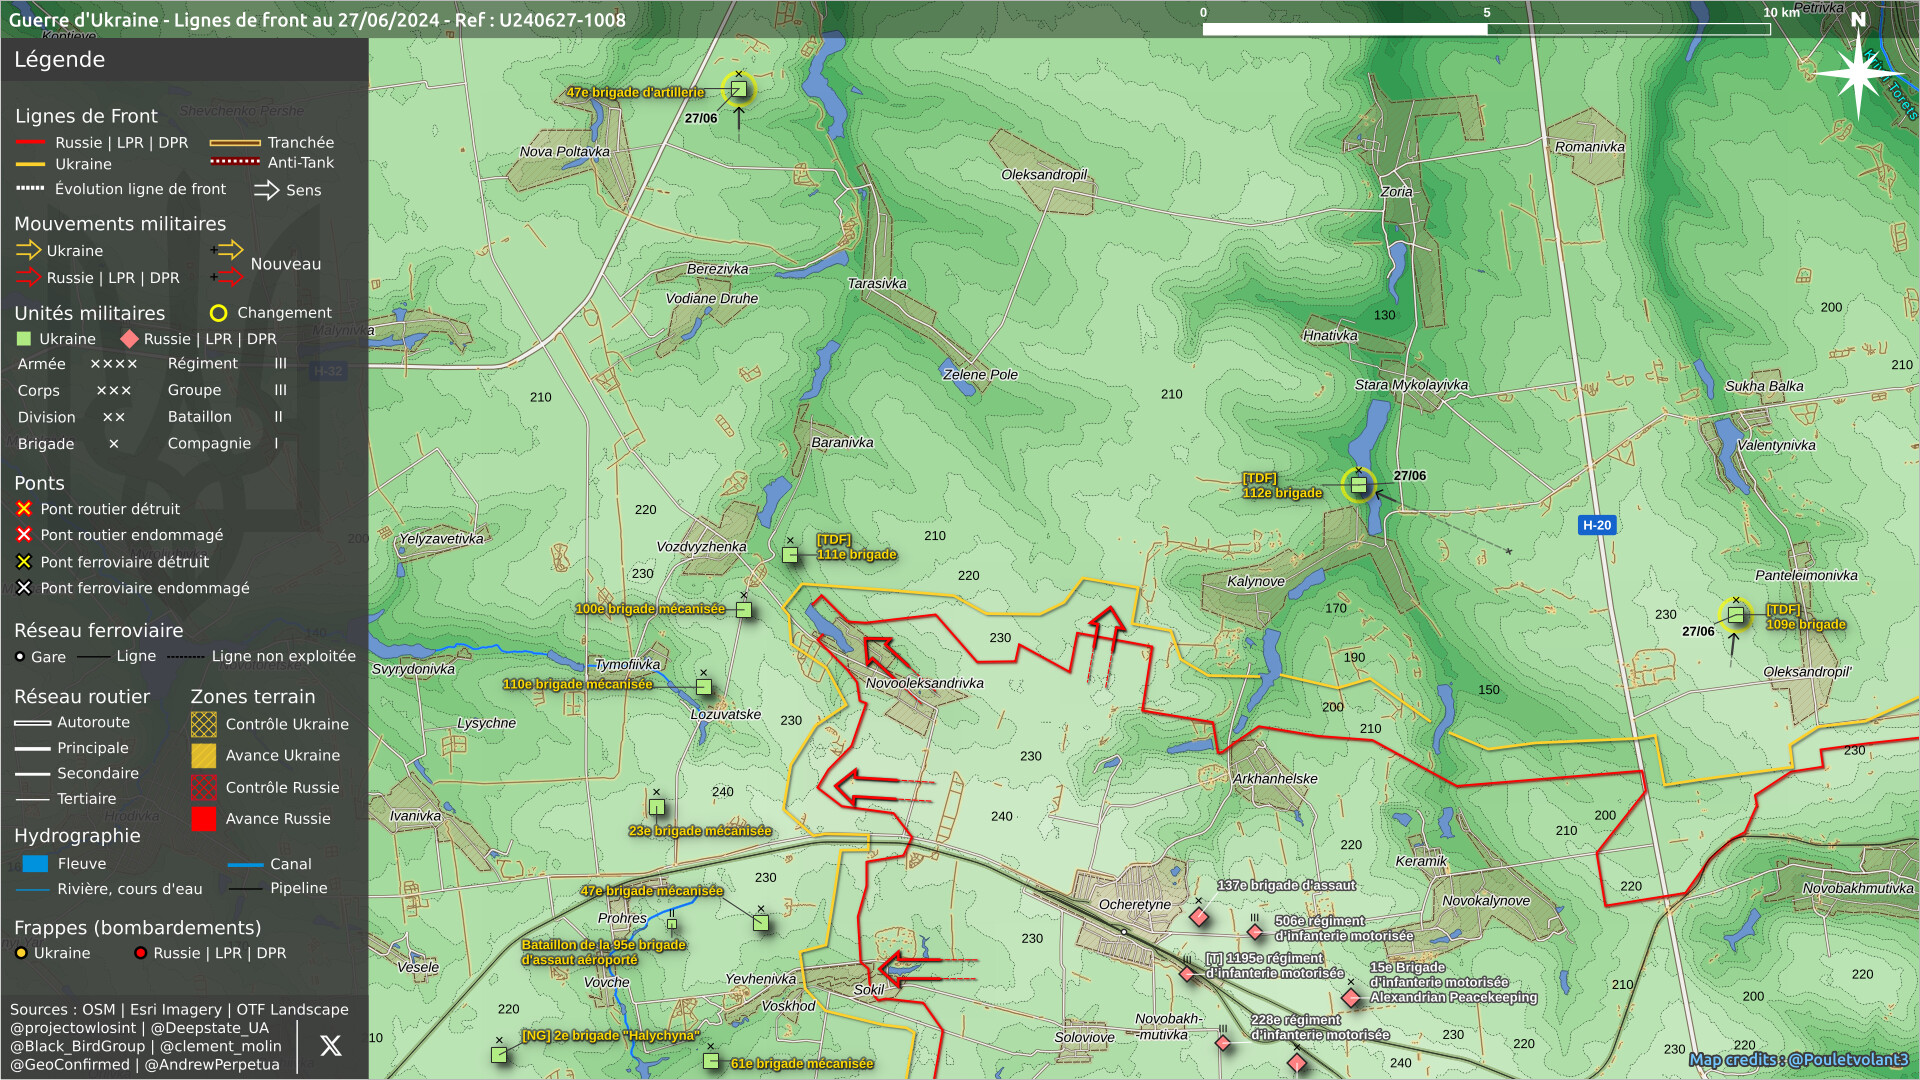1920x1080 pixels.
Task: Click the 110e brigade mécanisée unit square
Action: [703, 687]
